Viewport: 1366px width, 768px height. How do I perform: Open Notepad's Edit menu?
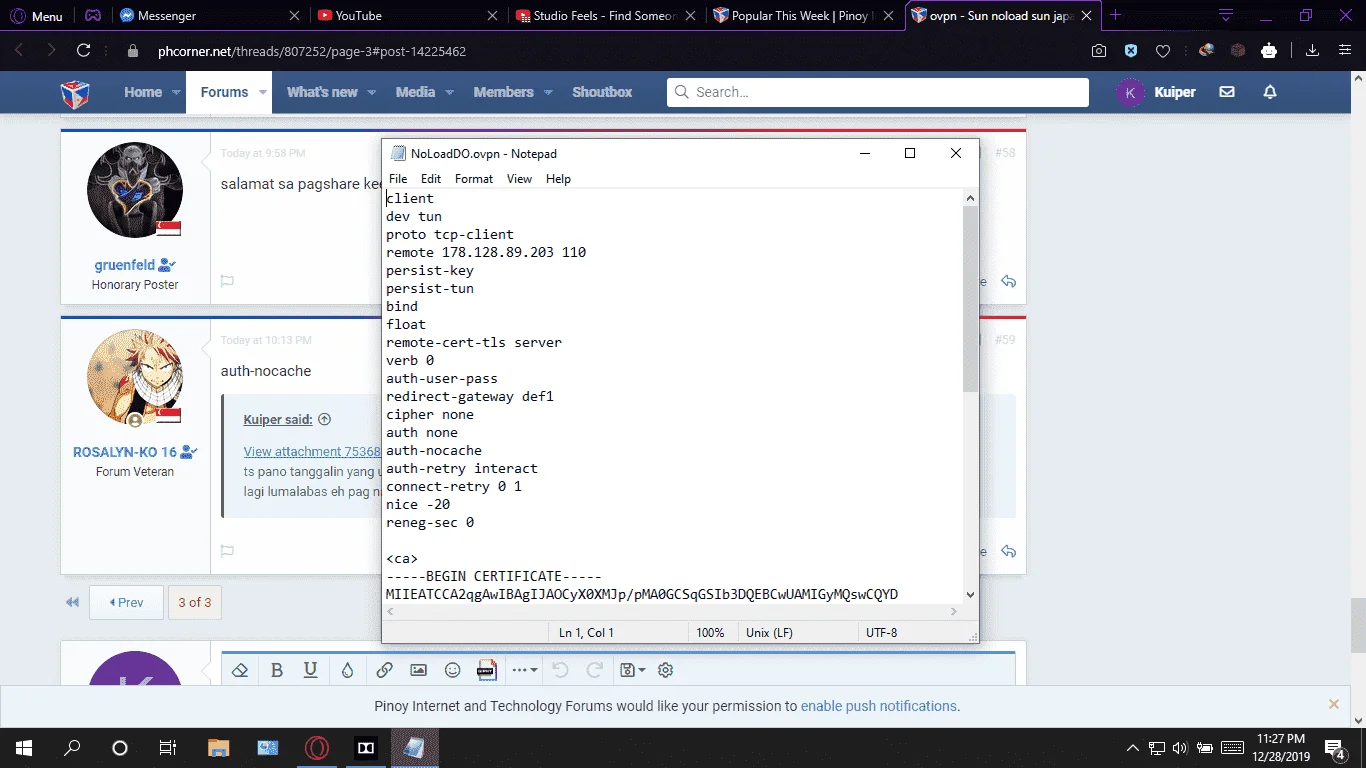(x=431, y=179)
